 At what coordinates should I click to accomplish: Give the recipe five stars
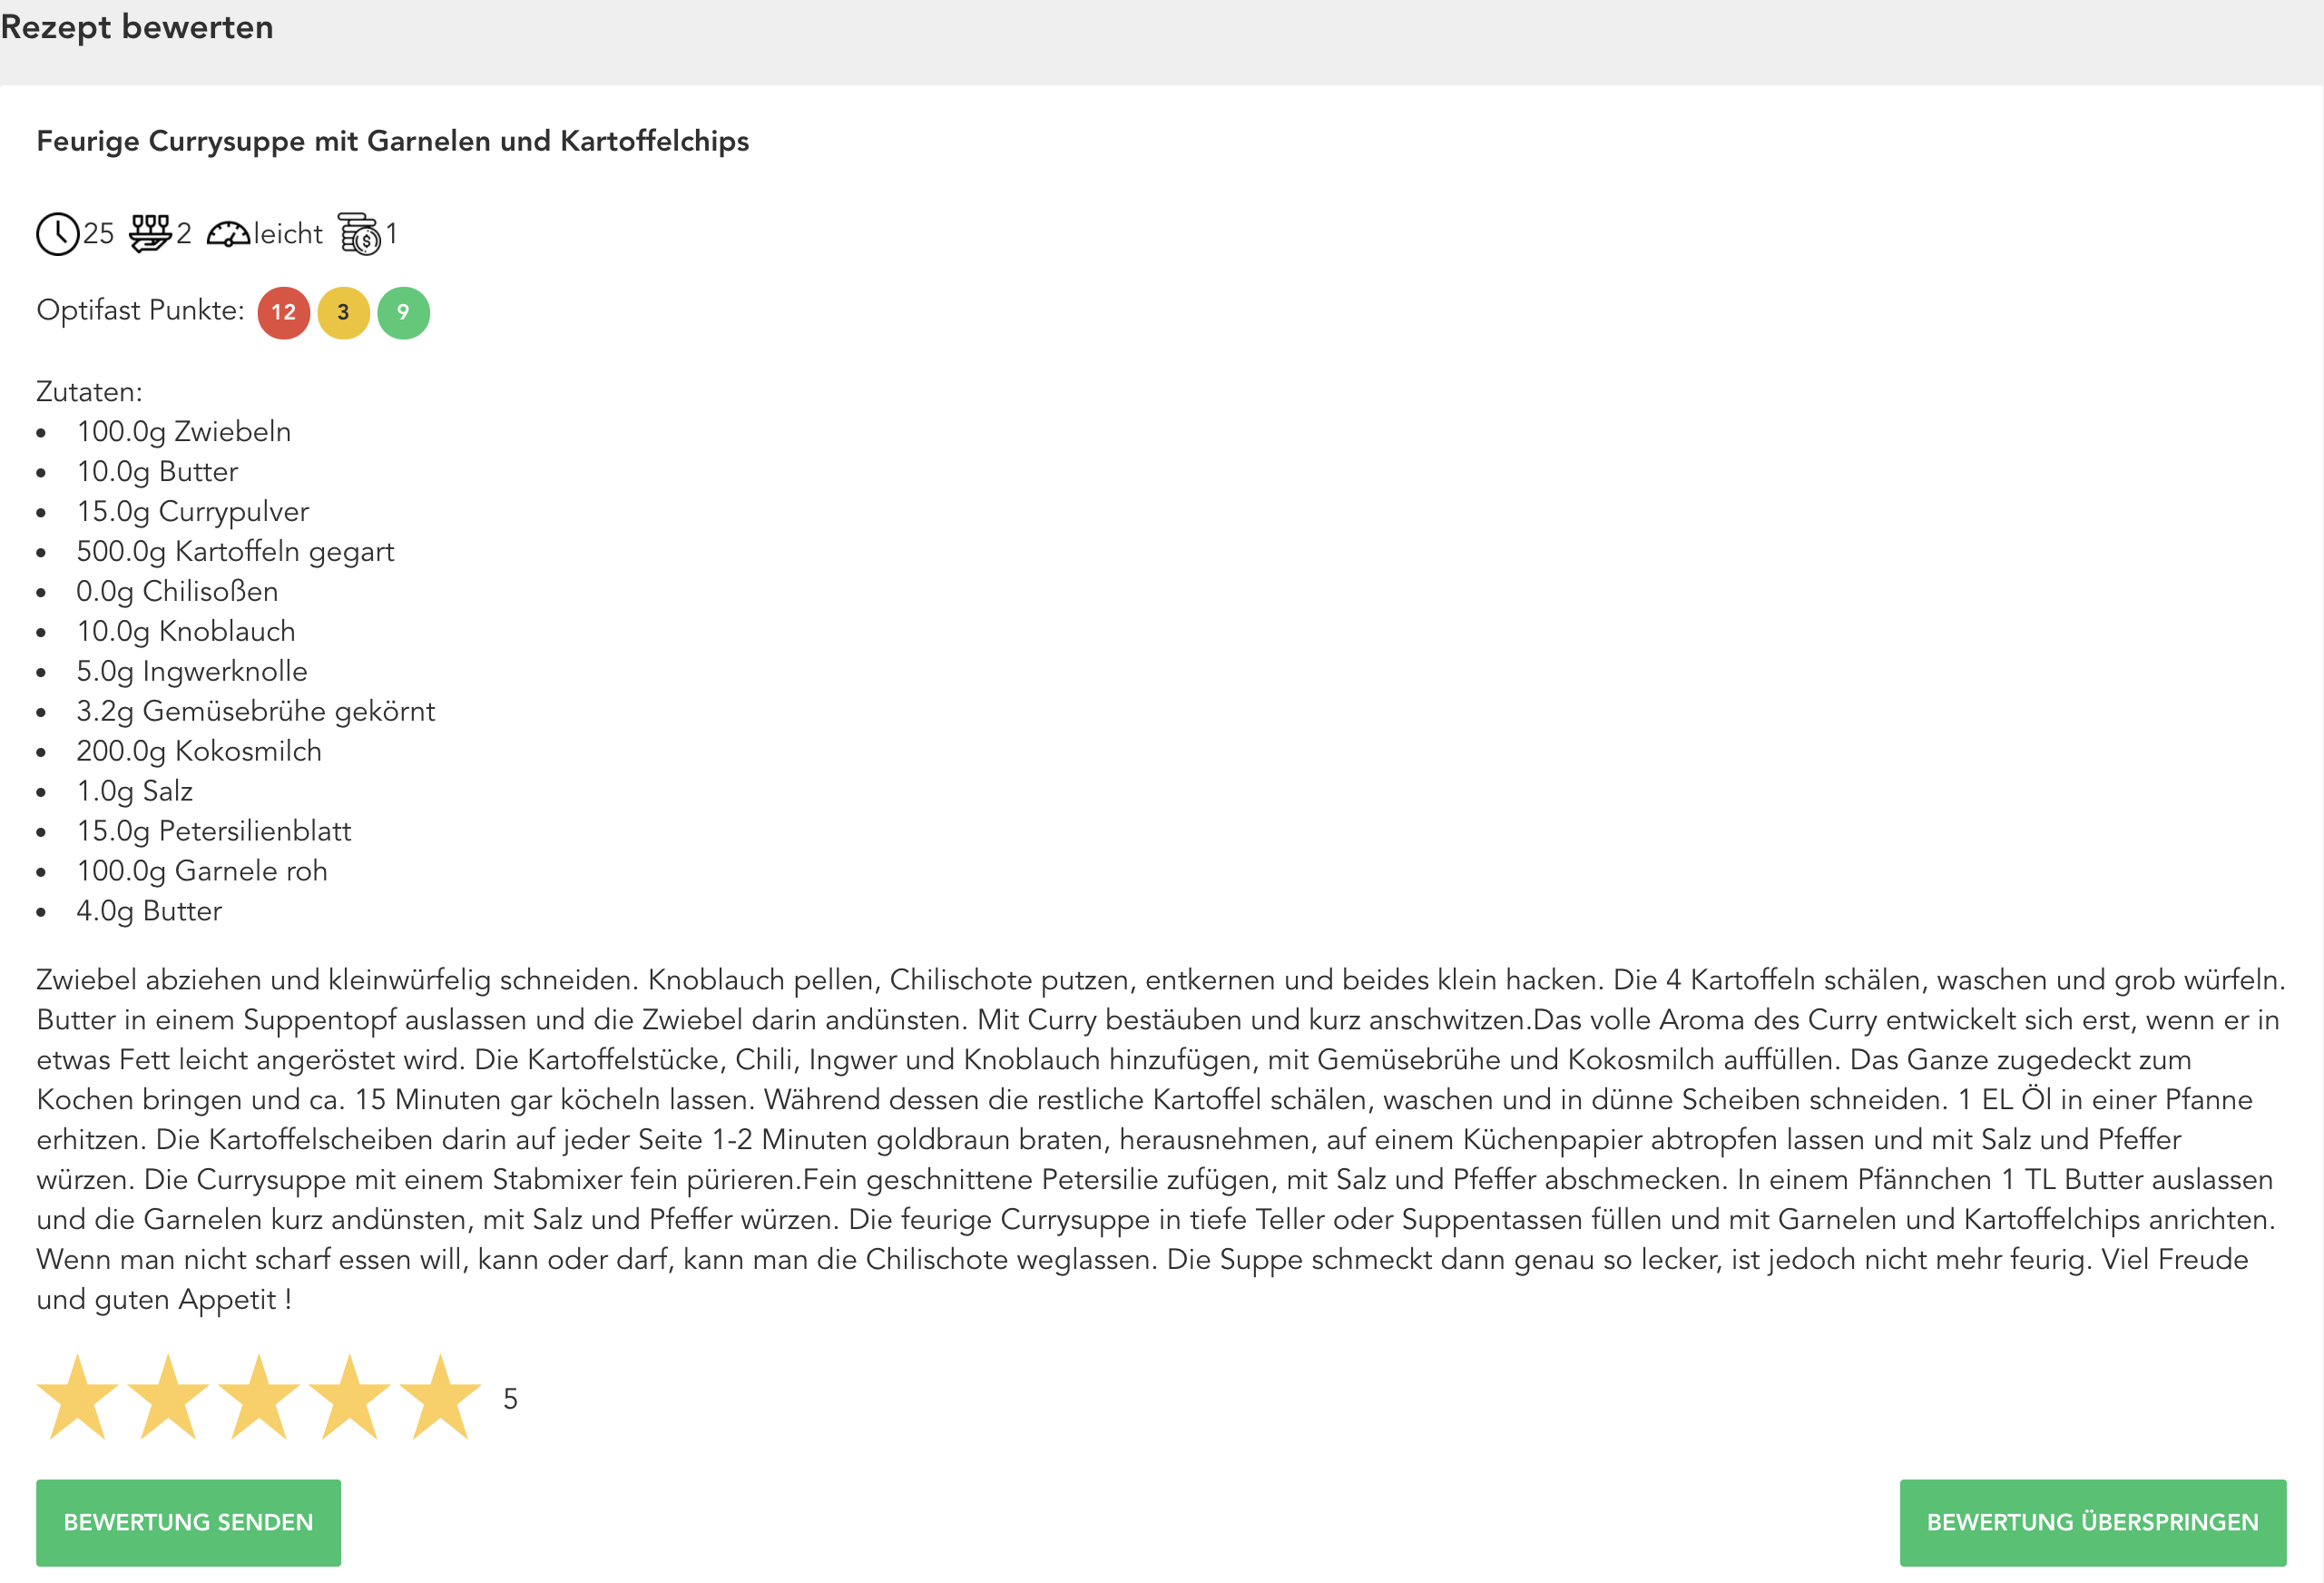tap(440, 1398)
